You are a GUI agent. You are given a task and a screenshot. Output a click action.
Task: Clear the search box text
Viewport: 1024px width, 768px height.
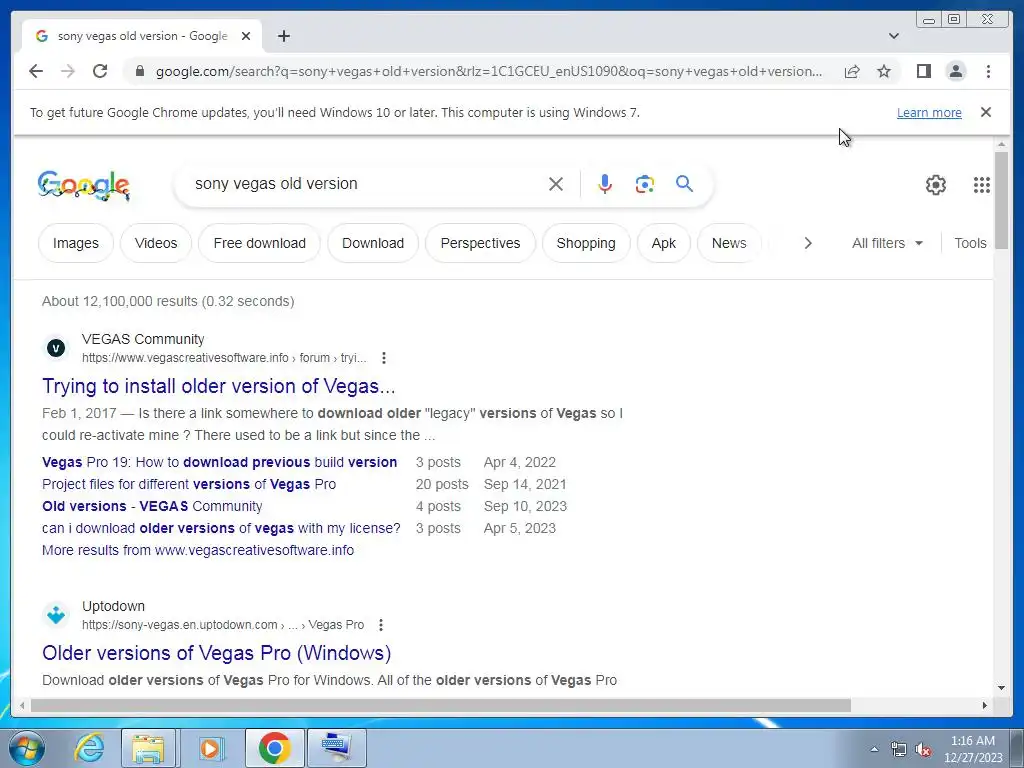(556, 184)
